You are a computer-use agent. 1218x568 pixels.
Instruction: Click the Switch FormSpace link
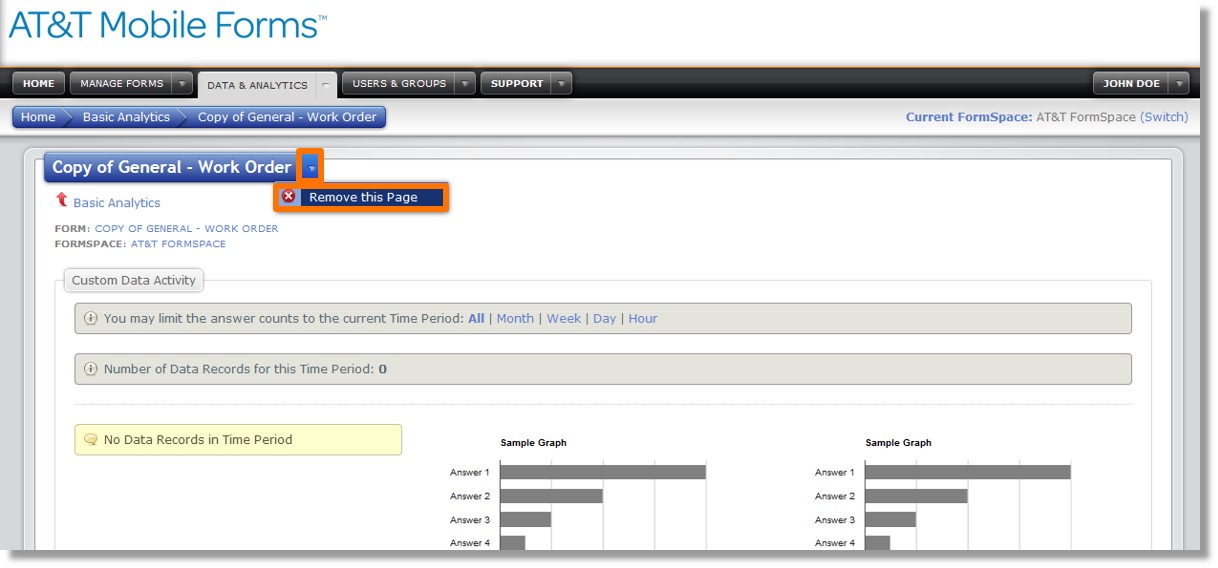[1164, 117]
